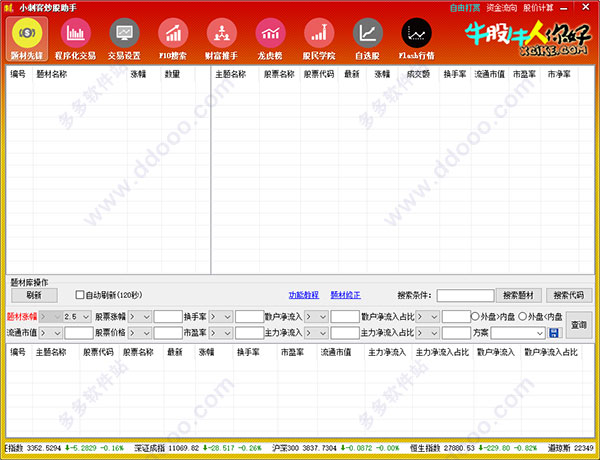The image size is (600, 460).
Task: Focus the 流通市值 value input field
Action: pos(79,333)
